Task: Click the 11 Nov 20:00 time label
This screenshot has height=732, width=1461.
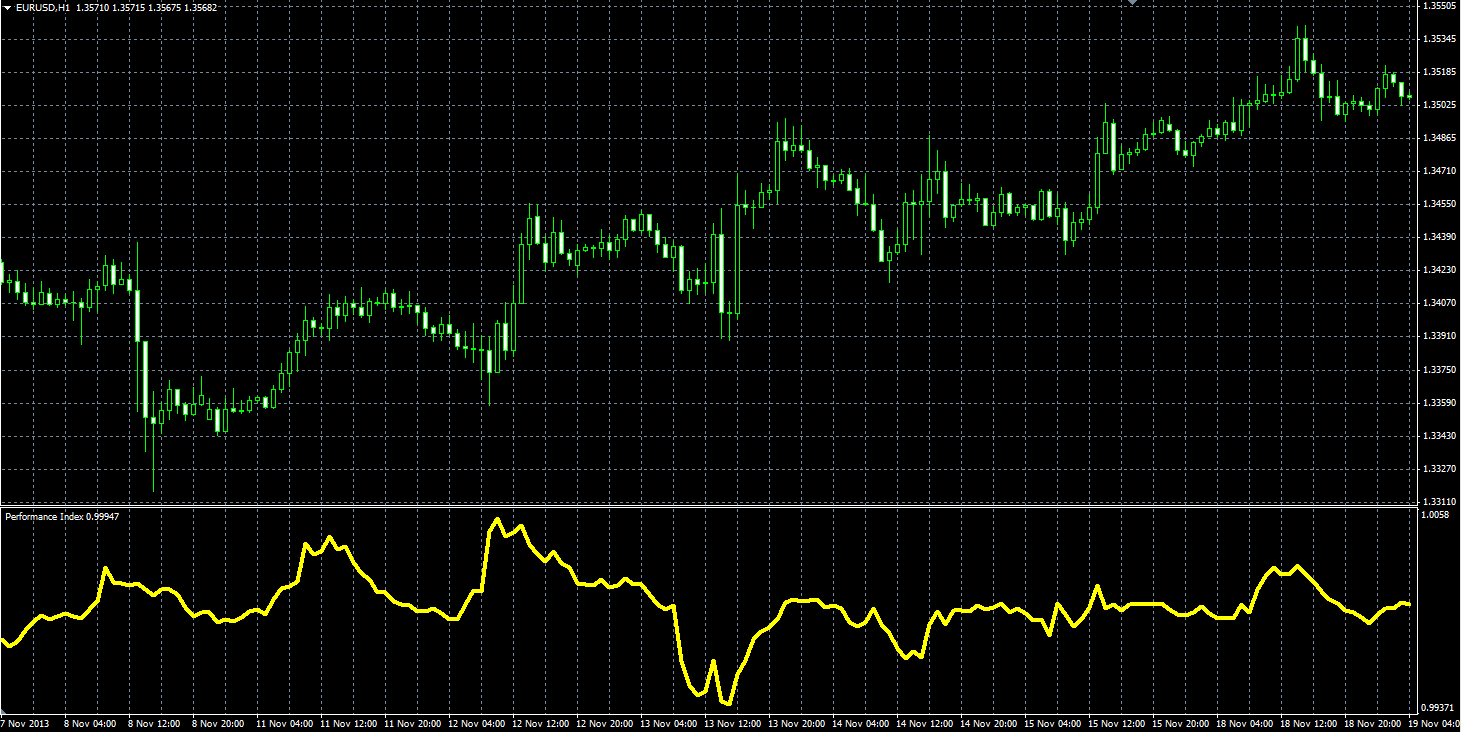Action: pos(414,723)
